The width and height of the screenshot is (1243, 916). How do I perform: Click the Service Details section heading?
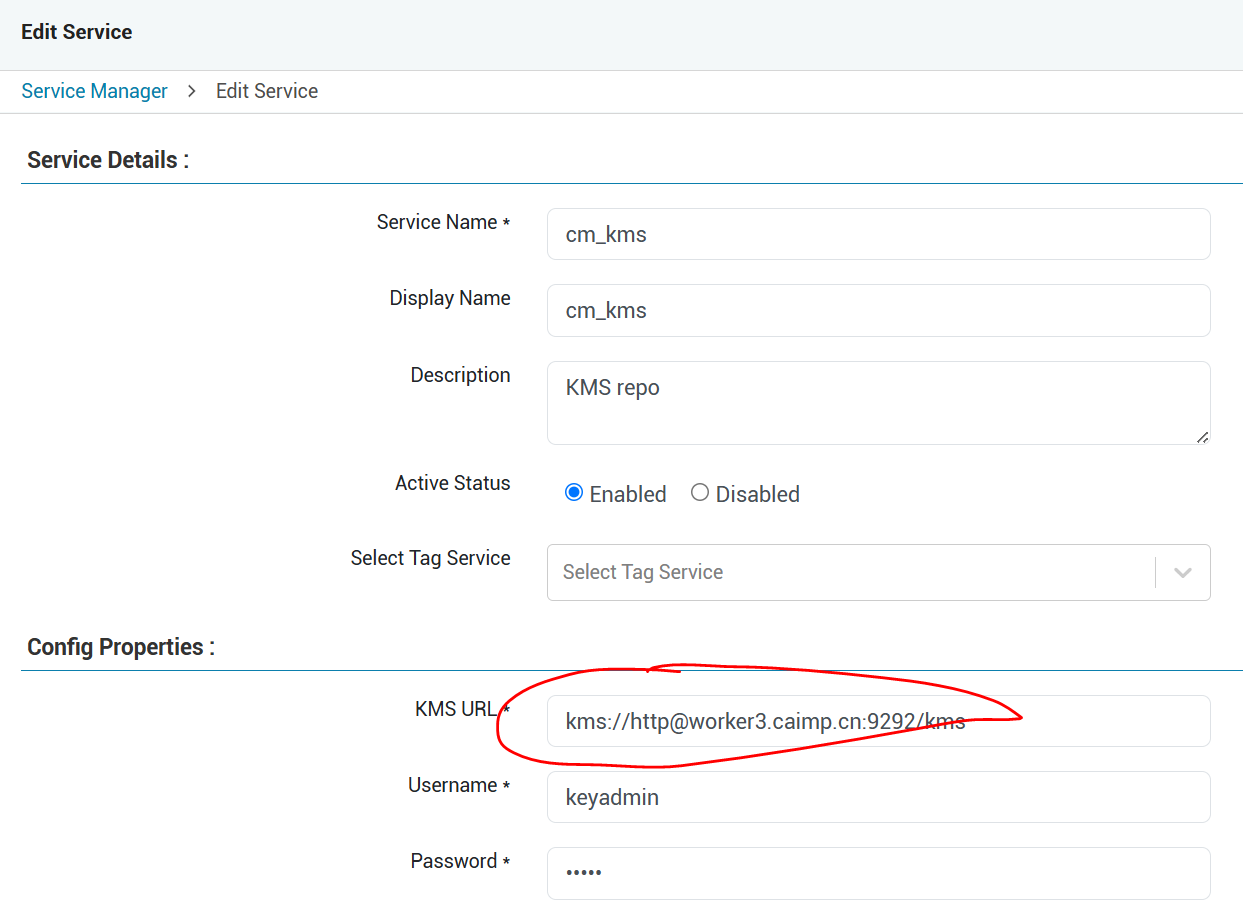pos(108,160)
